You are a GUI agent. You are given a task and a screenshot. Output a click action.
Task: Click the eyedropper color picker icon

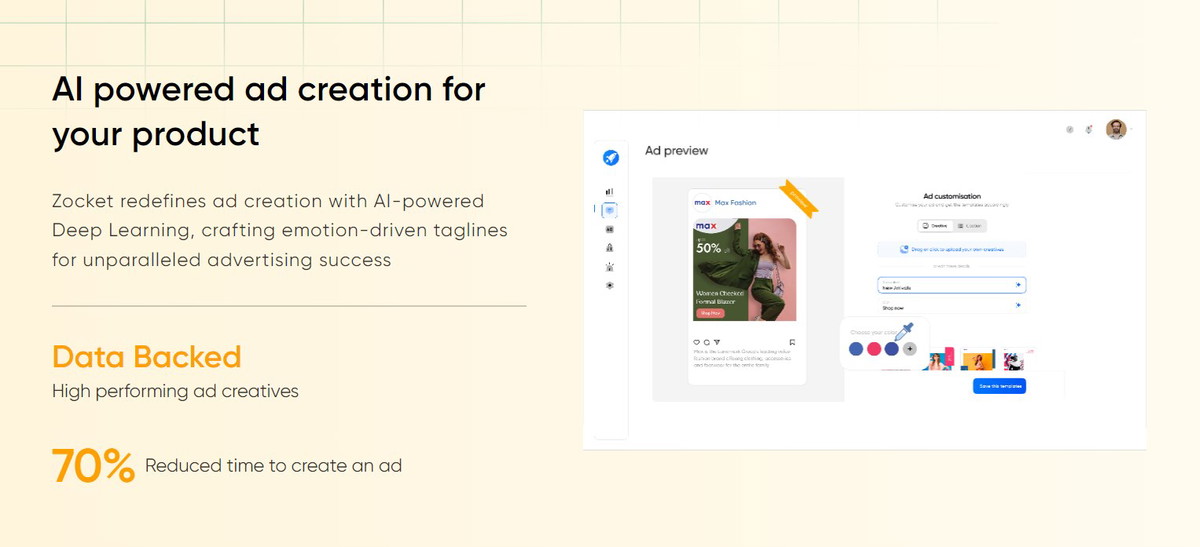pyautogui.click(x=906, y=332)
